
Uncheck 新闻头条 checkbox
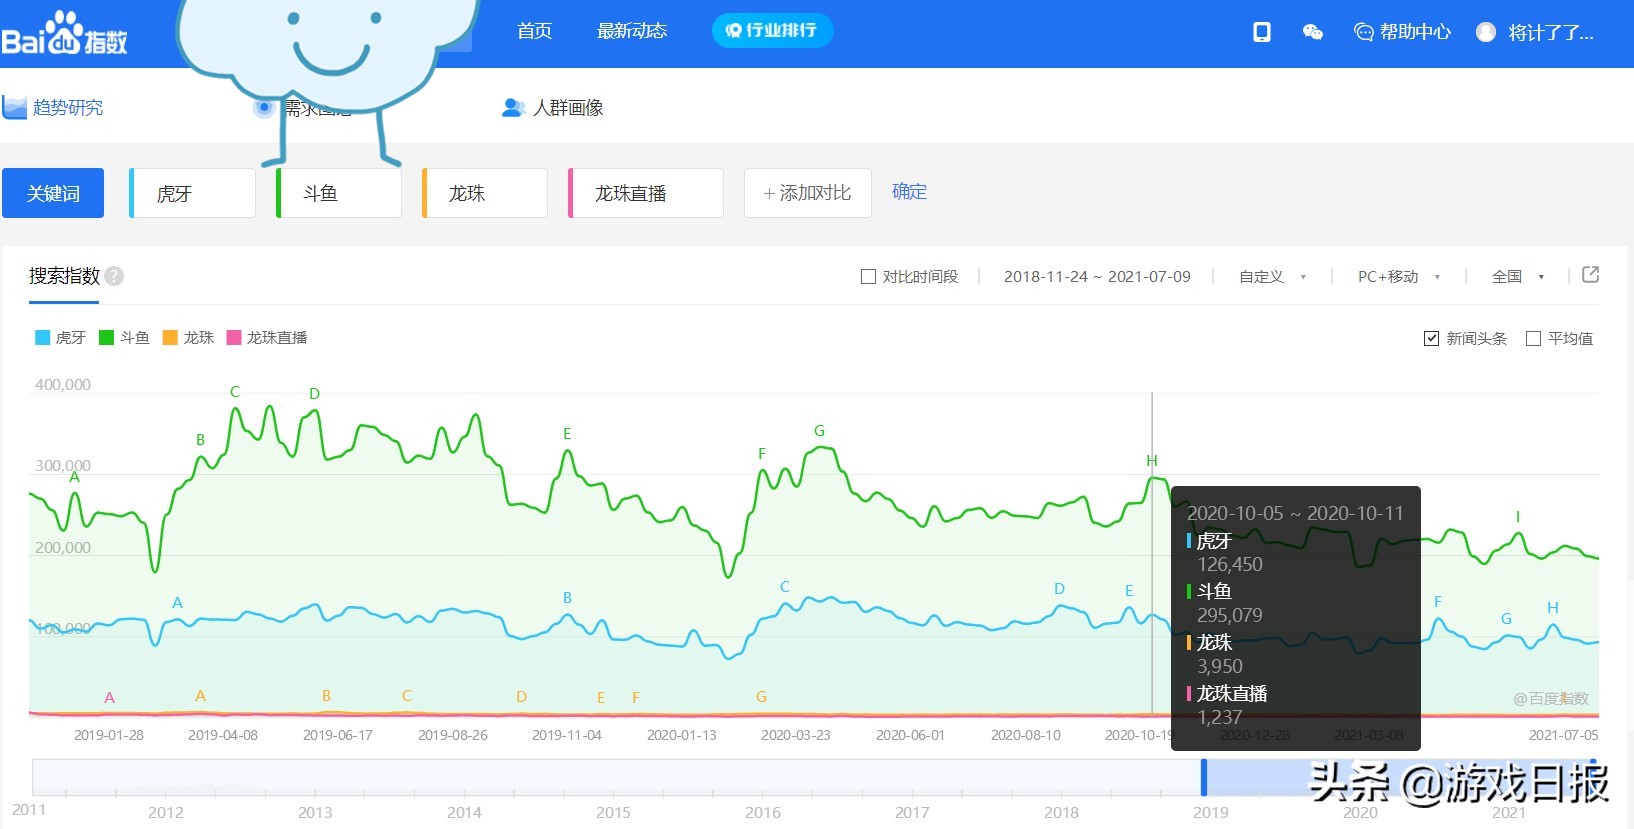pyautogui.click(x=1431, y=338)
